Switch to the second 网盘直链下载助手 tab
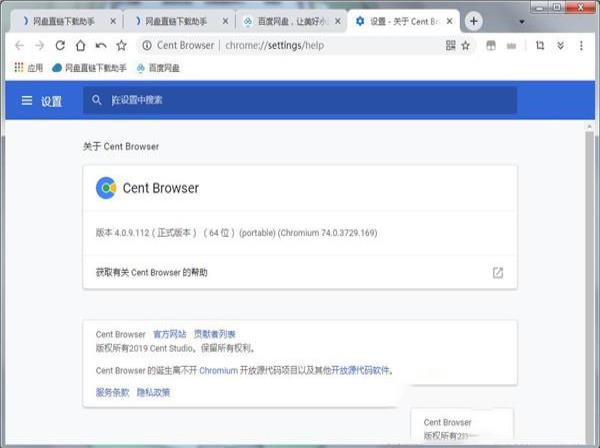The image size is (600, 448). click(x=179, y=21)
